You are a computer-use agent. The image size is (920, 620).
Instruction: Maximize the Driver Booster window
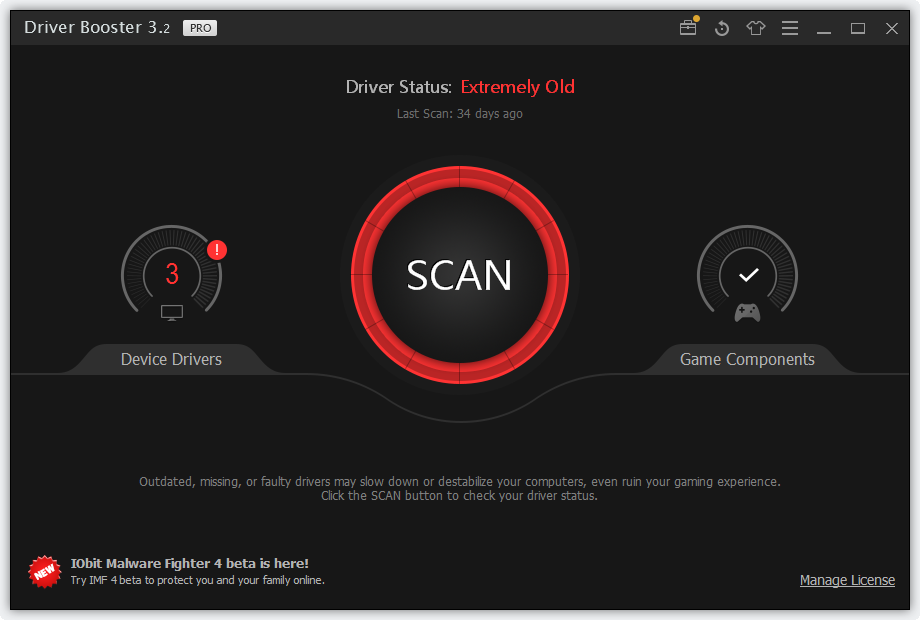point(858,28)
